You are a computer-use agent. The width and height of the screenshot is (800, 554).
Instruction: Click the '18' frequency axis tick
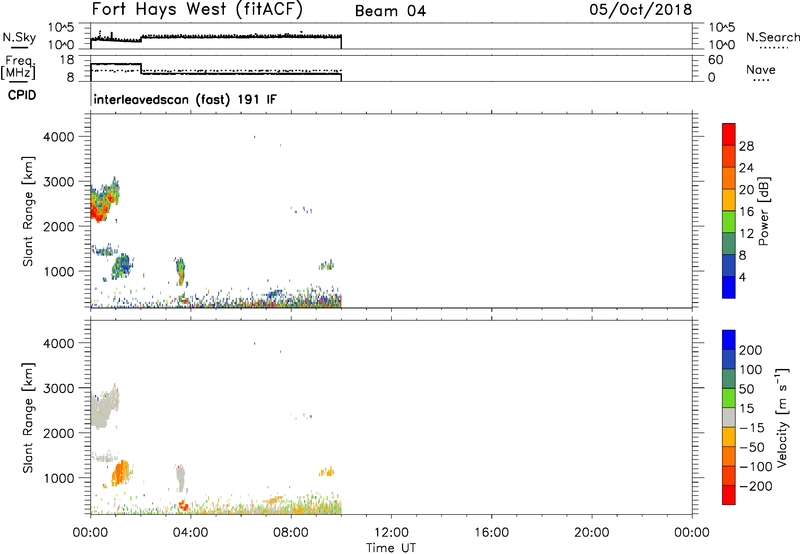pos(67,60)
